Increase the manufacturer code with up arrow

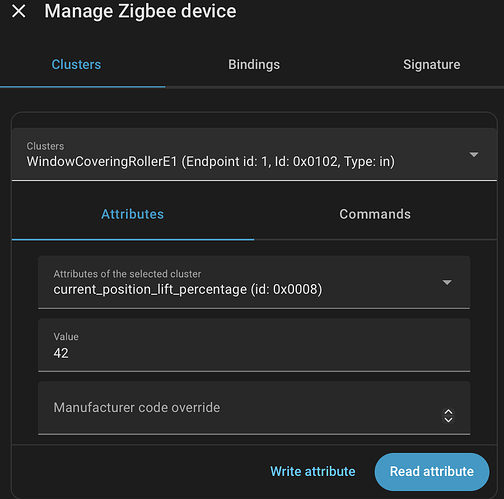[449, 412]
